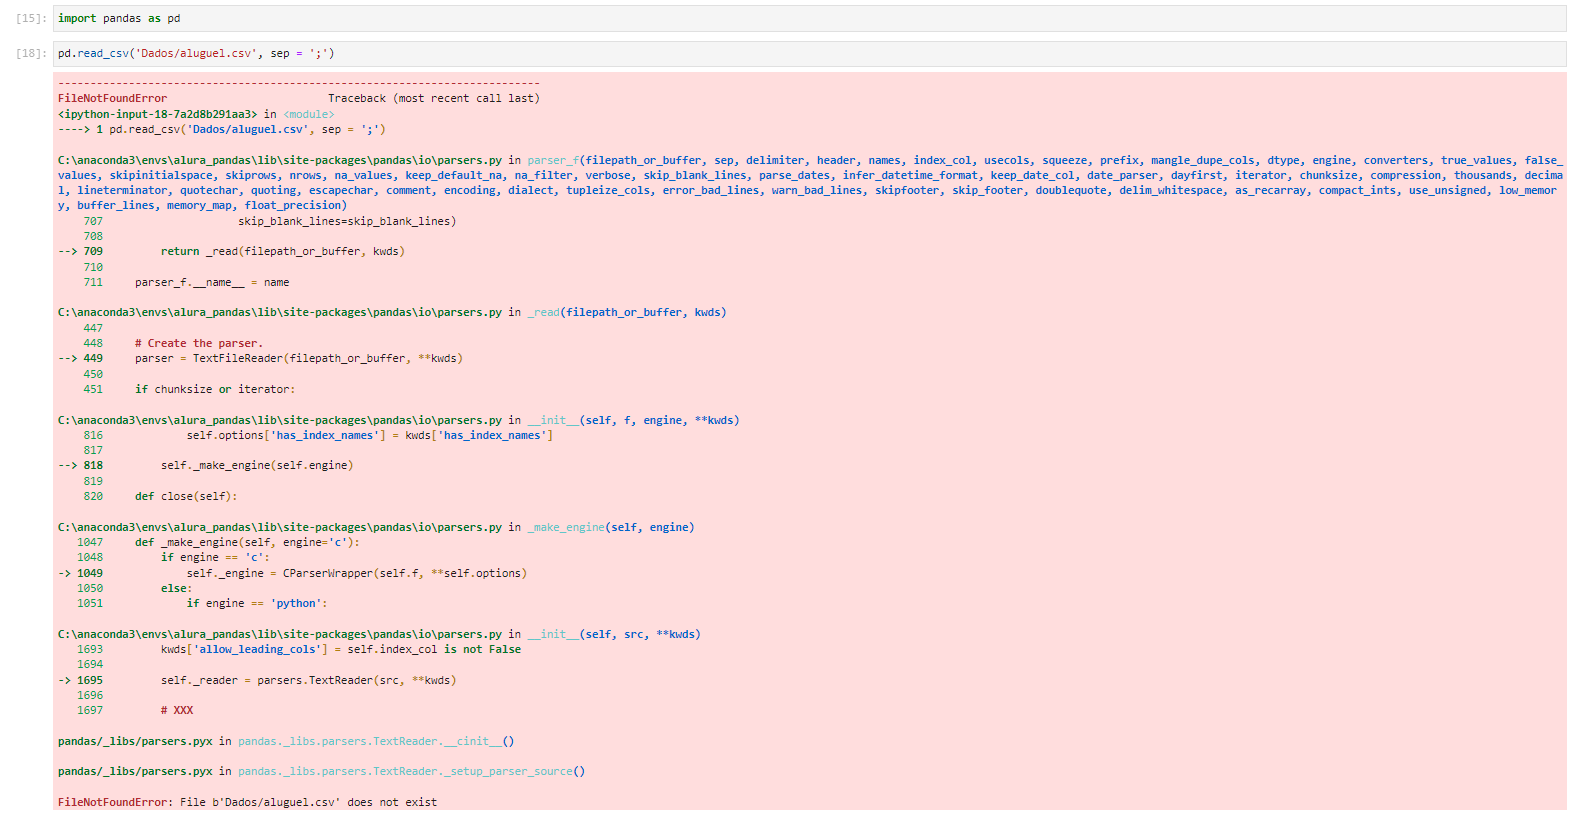Click line 1047 'def _make_engine(self, engine='c'):'
This screenshot has height=815, width=1572.
(247, 542)
